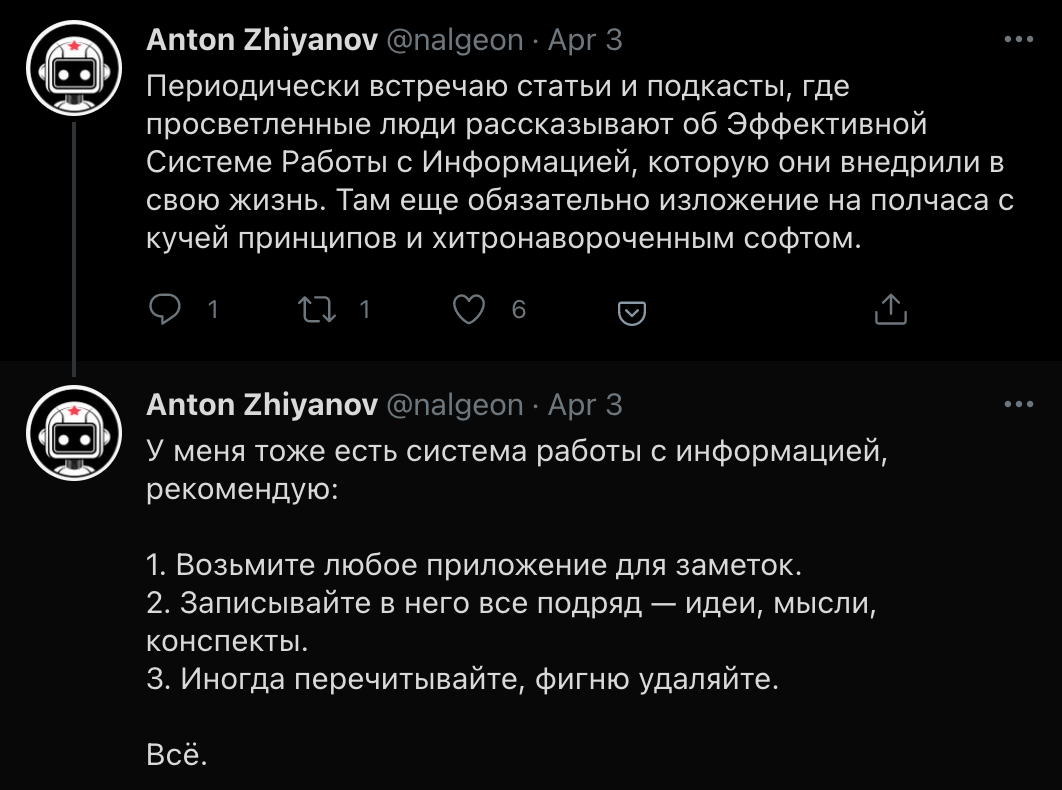The image size is (1062, 790).
Task: Click the retweet count number
Action: (x=364, y=310)
